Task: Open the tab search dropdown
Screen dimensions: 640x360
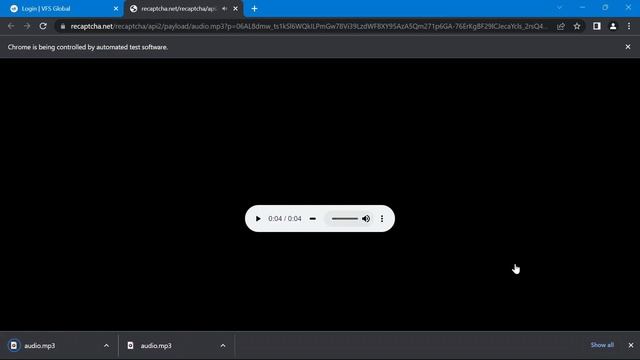Action: pos(560,7)
